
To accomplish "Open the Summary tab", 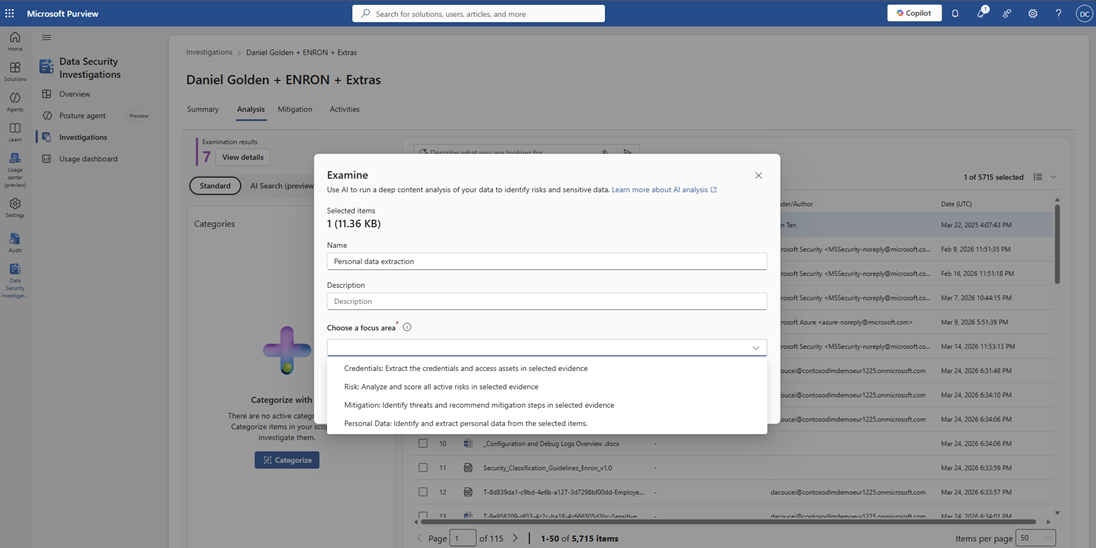I will click(203, 109).
